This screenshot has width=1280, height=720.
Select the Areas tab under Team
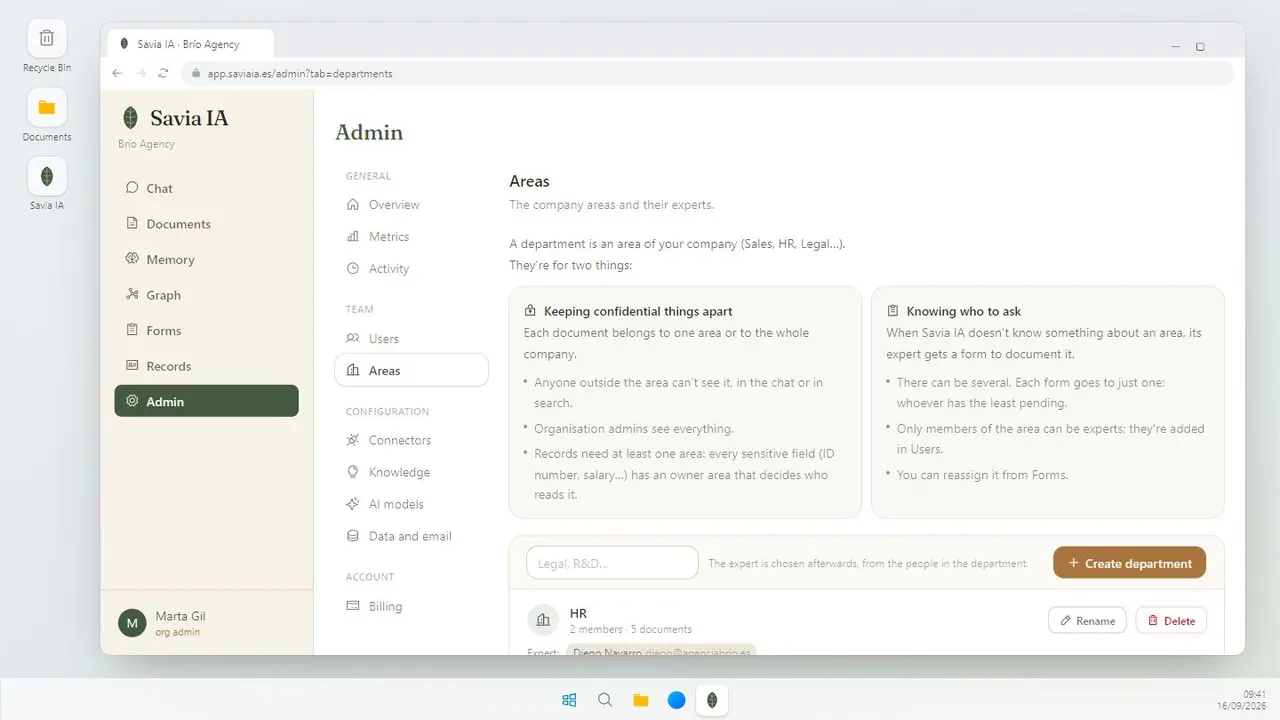(411, 370)
